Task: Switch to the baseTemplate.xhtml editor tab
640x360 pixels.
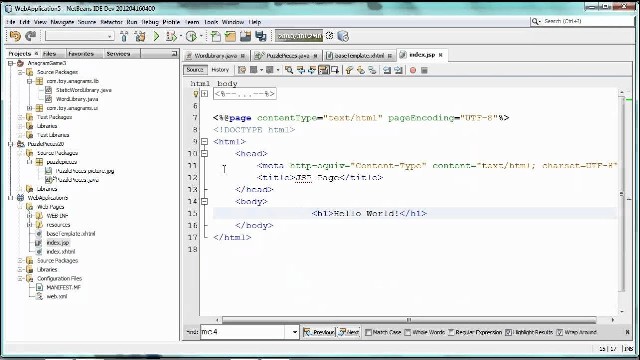Action: [359, 56]
